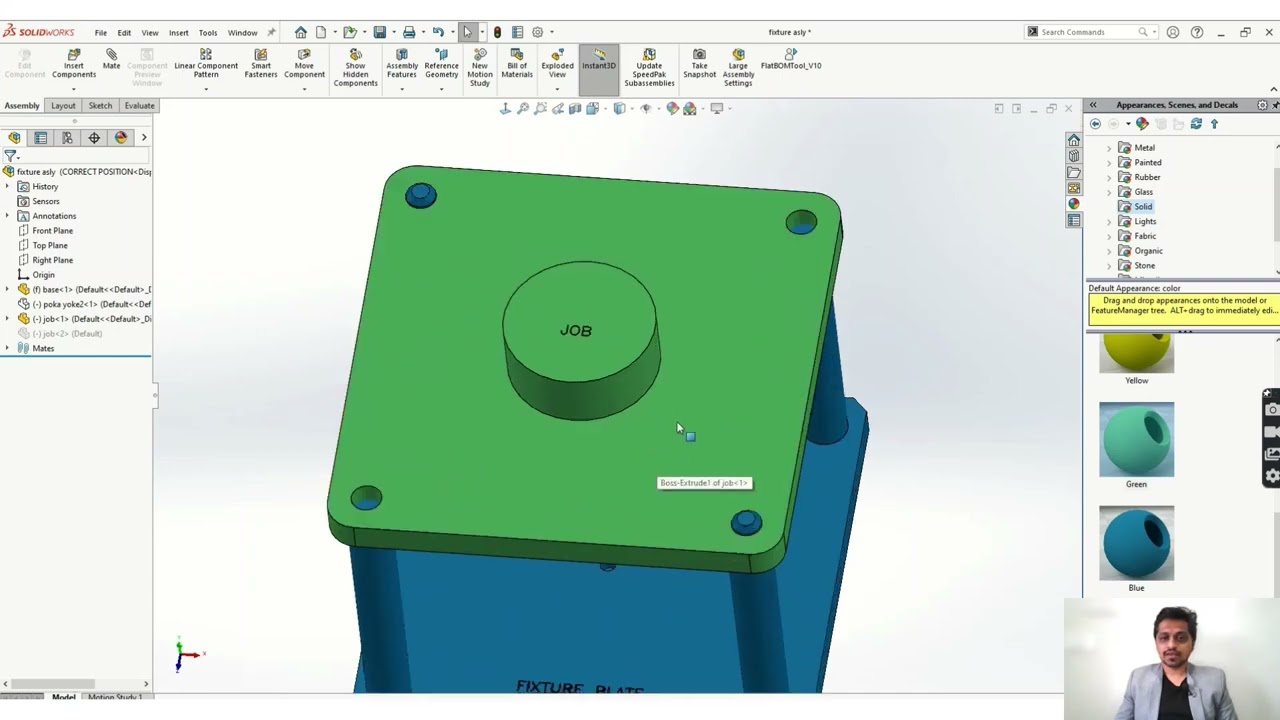Select the Blue appearance swatch

(x=1137, y=543)
